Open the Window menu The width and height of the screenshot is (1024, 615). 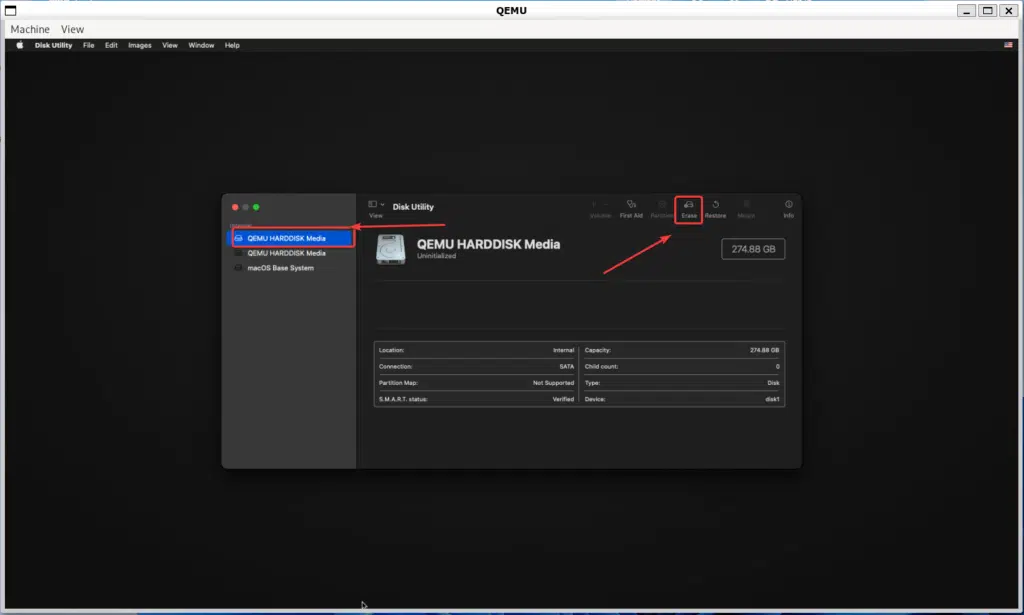tap(201, 45)
